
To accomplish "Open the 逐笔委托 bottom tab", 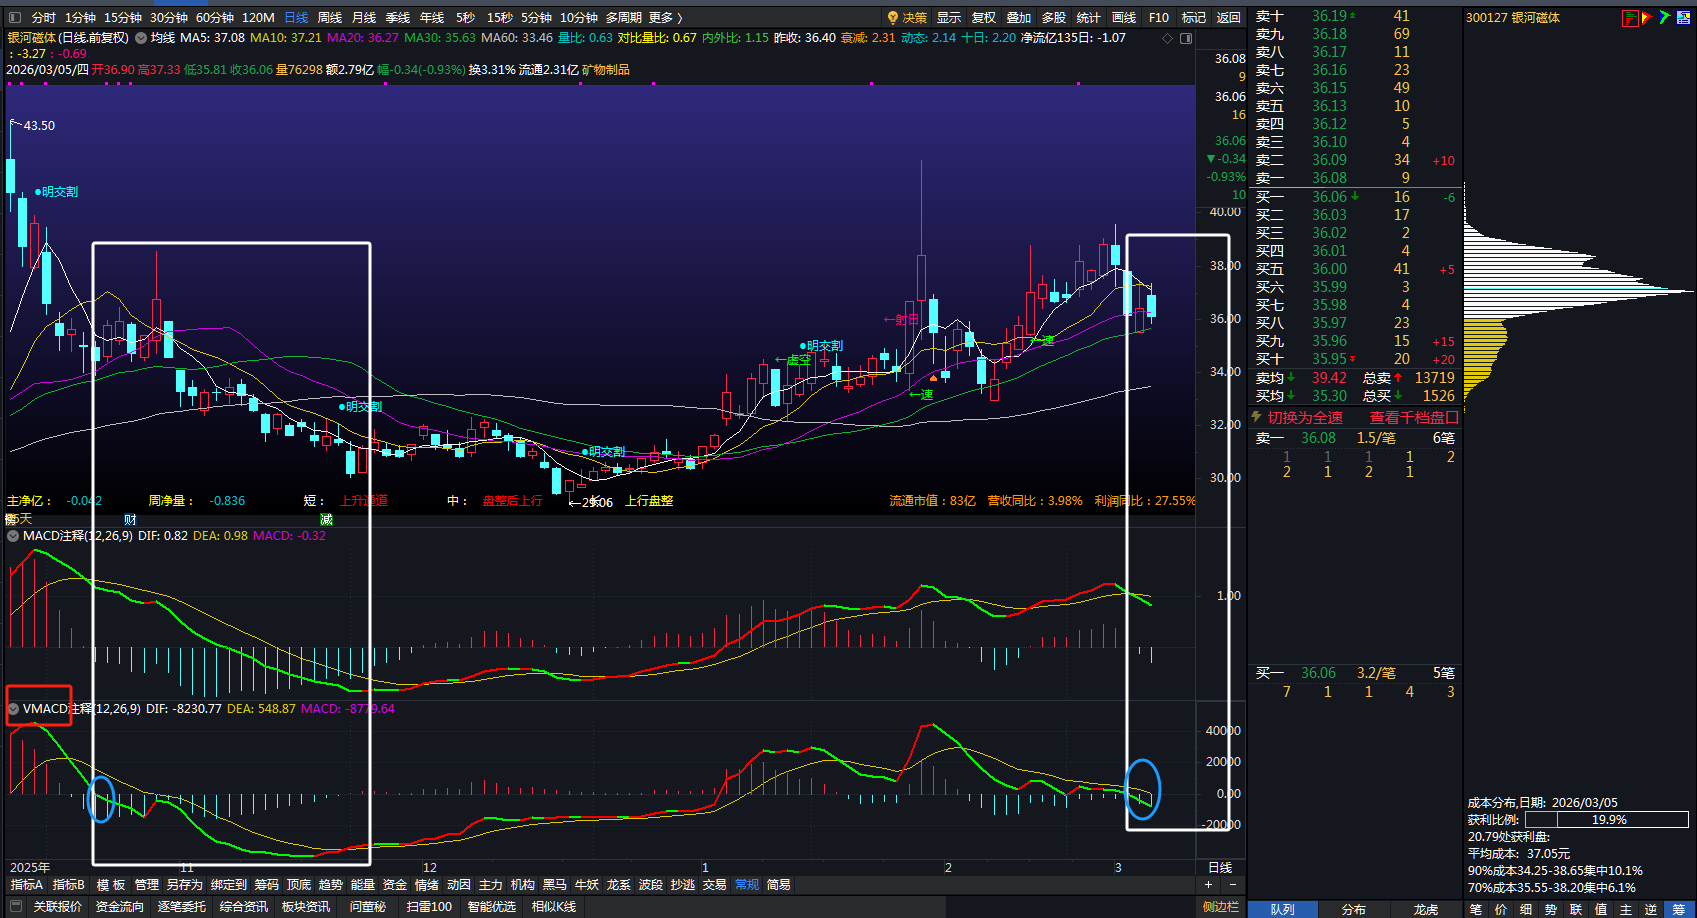I will click(182, 907).
